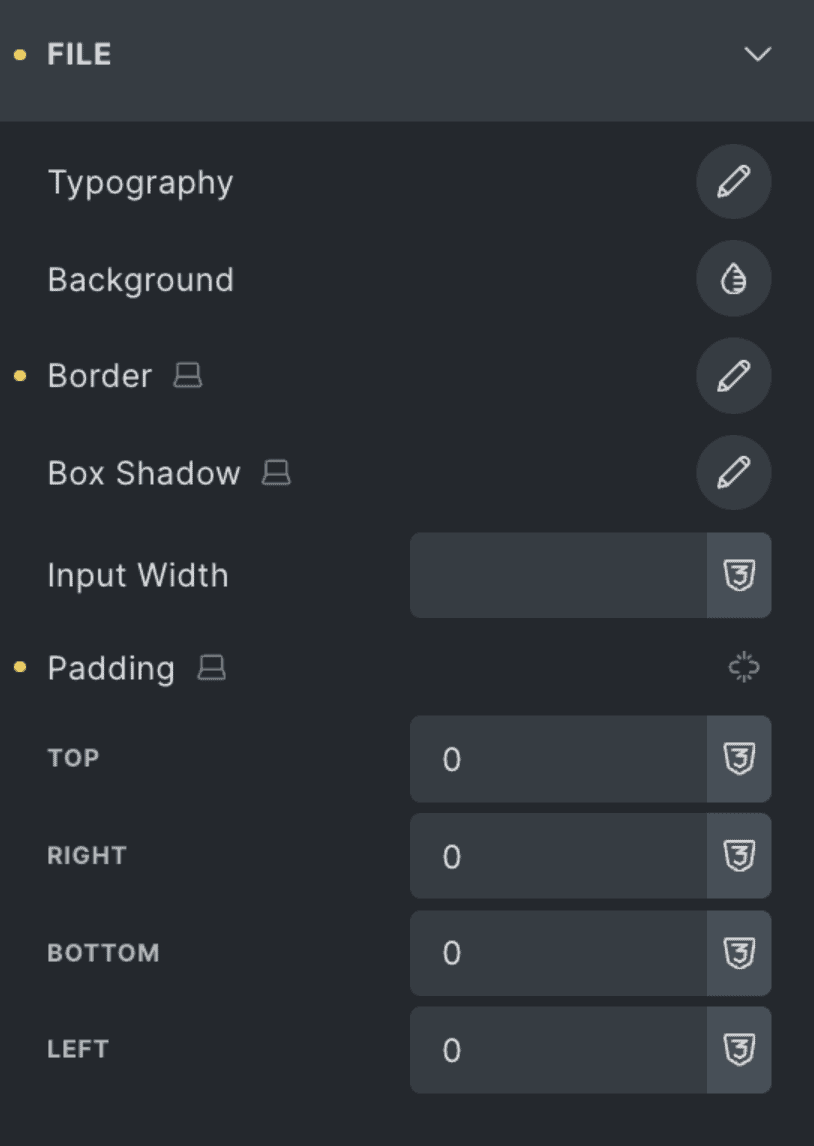Click the FILE section header title
This screenshot has height=1146, width=814.
coord(79,54)
